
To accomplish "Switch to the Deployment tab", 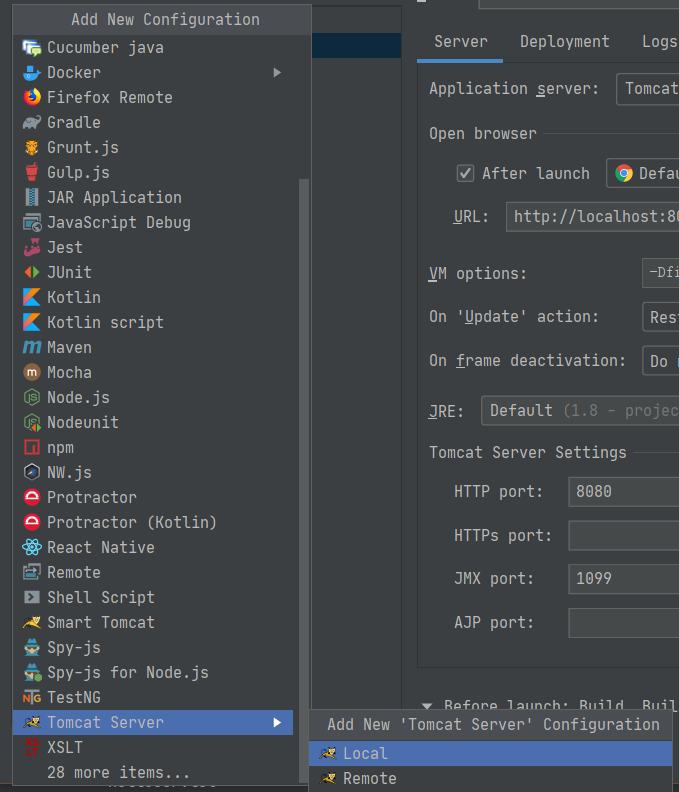I will 564,41.
